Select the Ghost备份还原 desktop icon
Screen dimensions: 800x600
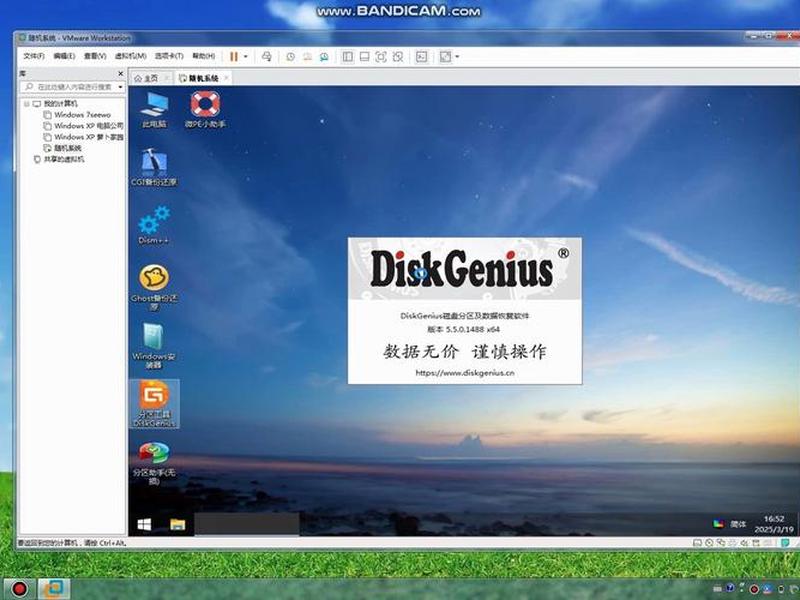pyautogui.click(x=154, y=287)
